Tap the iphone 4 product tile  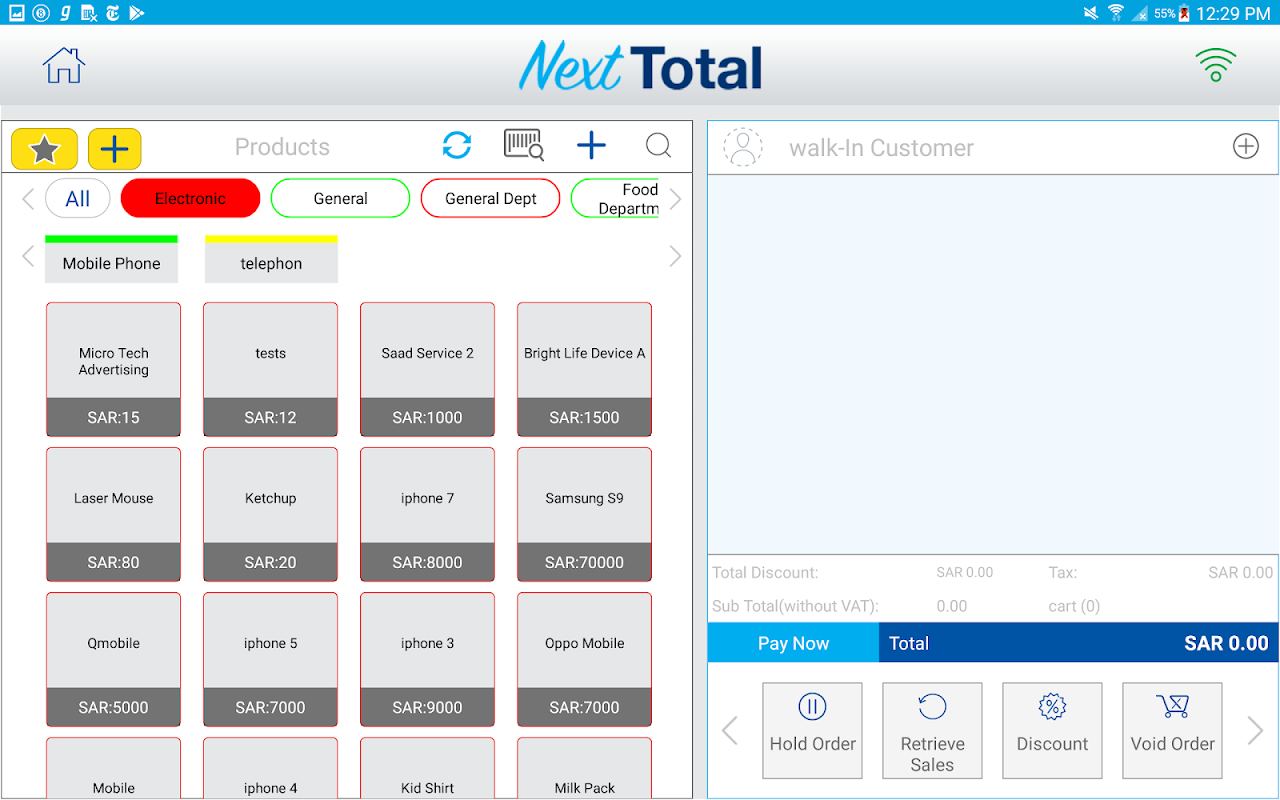270,768
